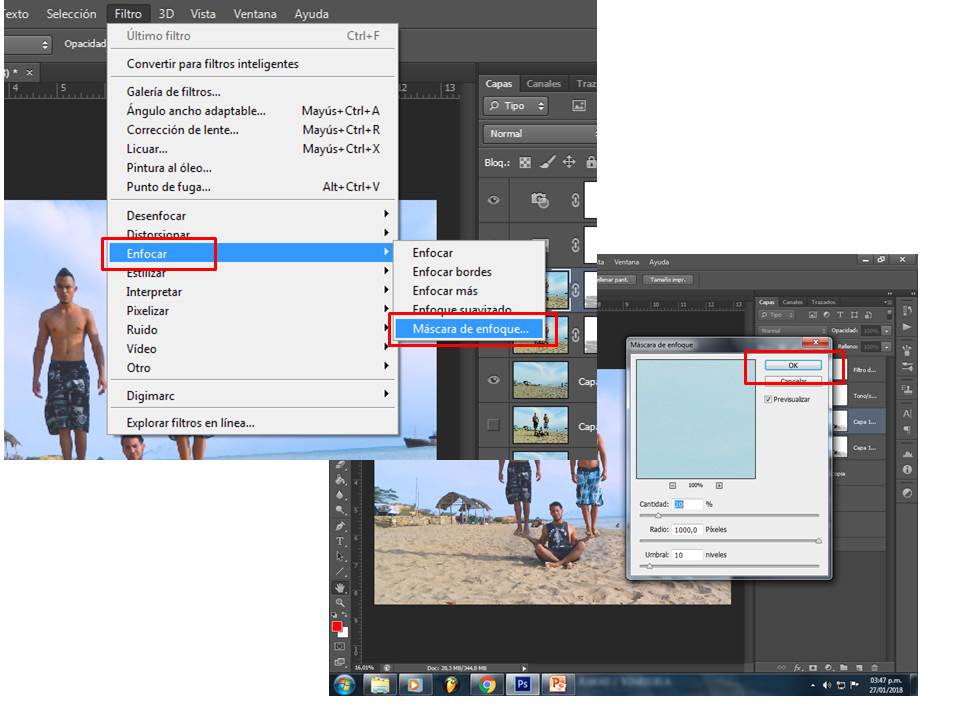Image resolution: width=960 pixels, height=720 pixels.
Task: Choose Enfocar bordes
Action: click(x=452, y=272)
